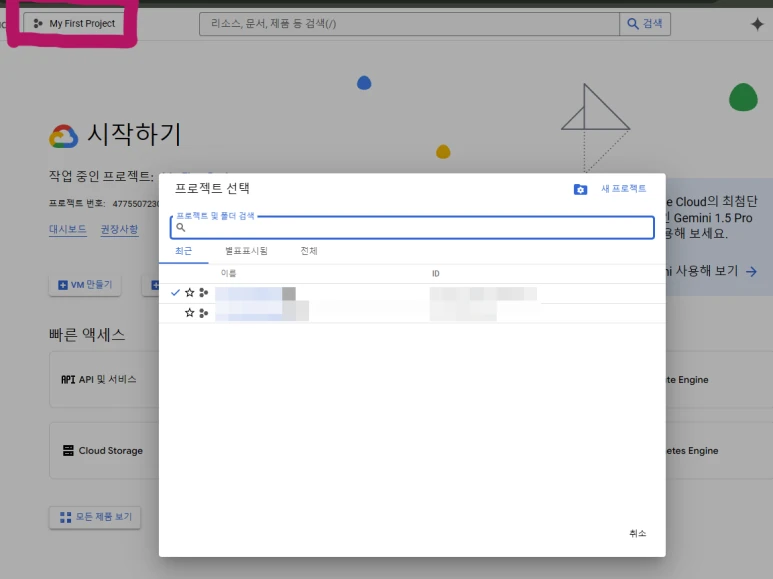This screenshot has width=773, height=579.
Task: Open the Gemini sparkle icon
Action: 757,24
